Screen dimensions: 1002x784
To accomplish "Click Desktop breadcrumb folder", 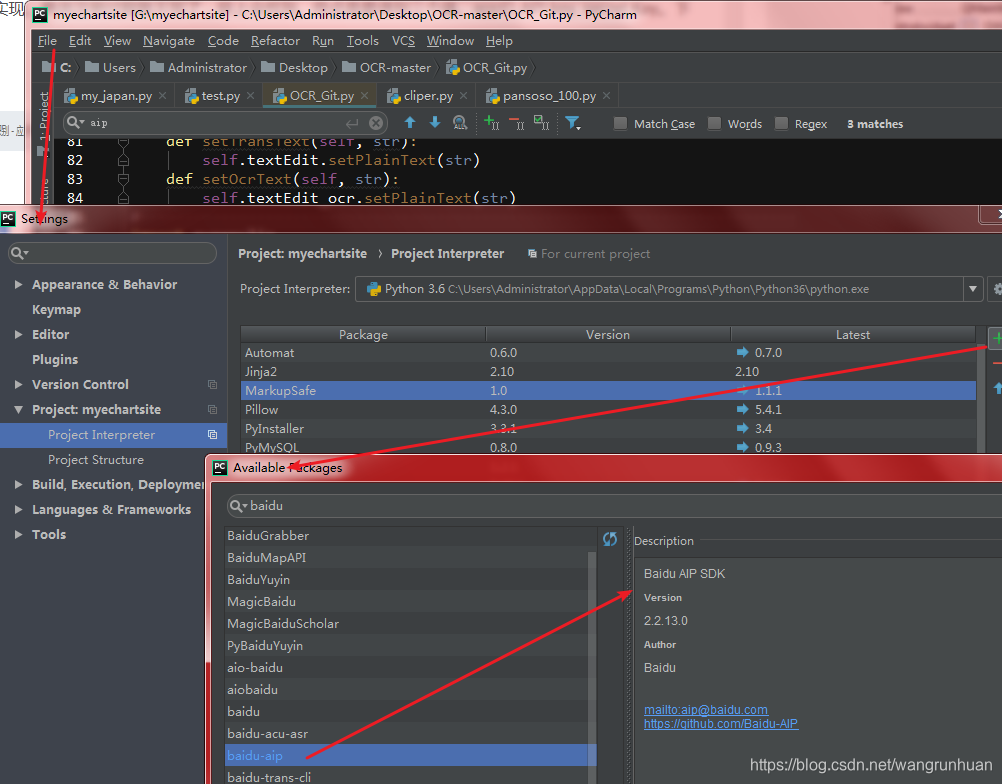I will pyautogui.click(x=295, y=67).
